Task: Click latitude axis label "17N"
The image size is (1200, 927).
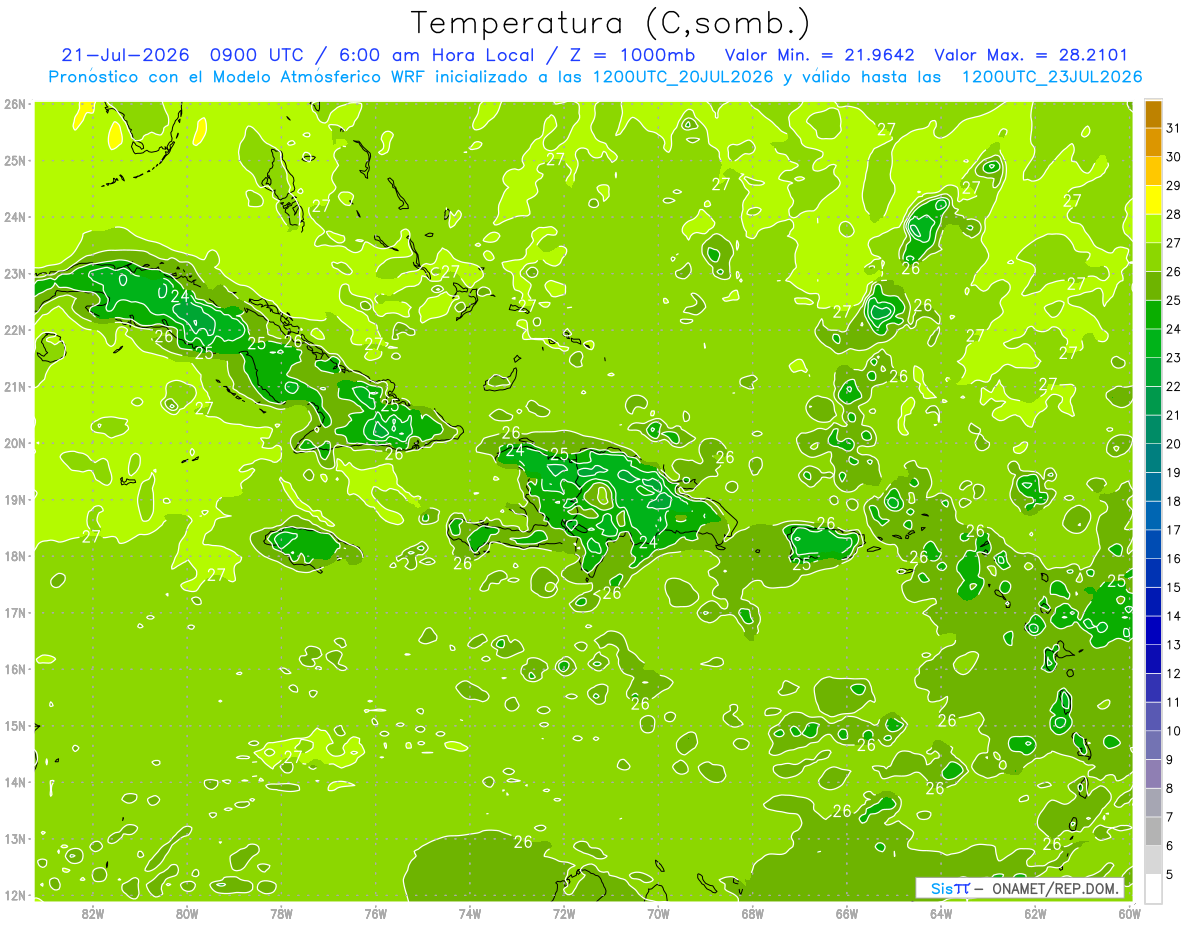Action: tap(15, 612)
